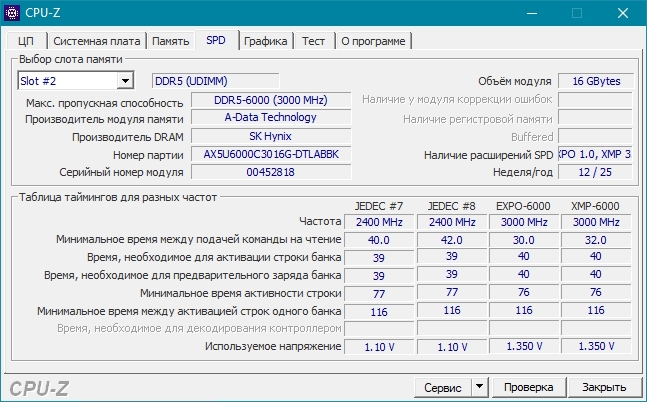Click the A-Data Technology manufacturer field

(x=270, y=118)
